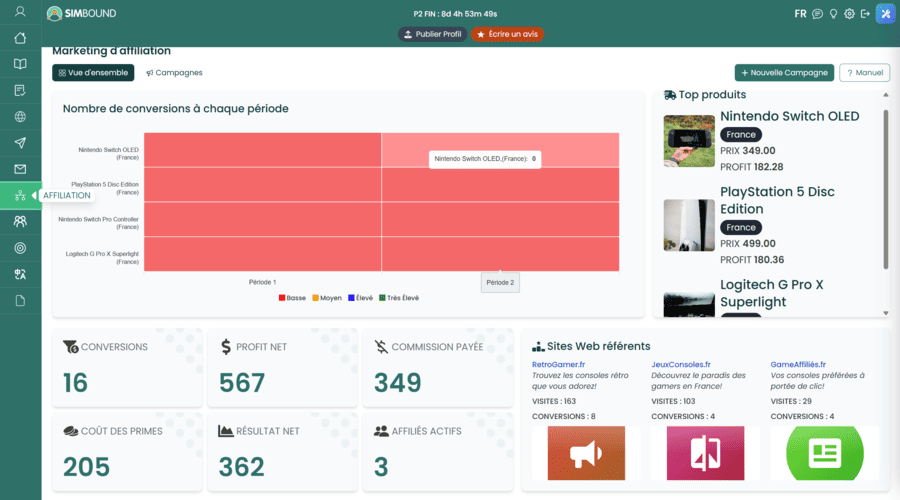Image resolution: width=900 pixels, height=500 pixels.
Task: Open the notes/report icon in sidebar
Action: pyautogui.click(x=20, y=90)
